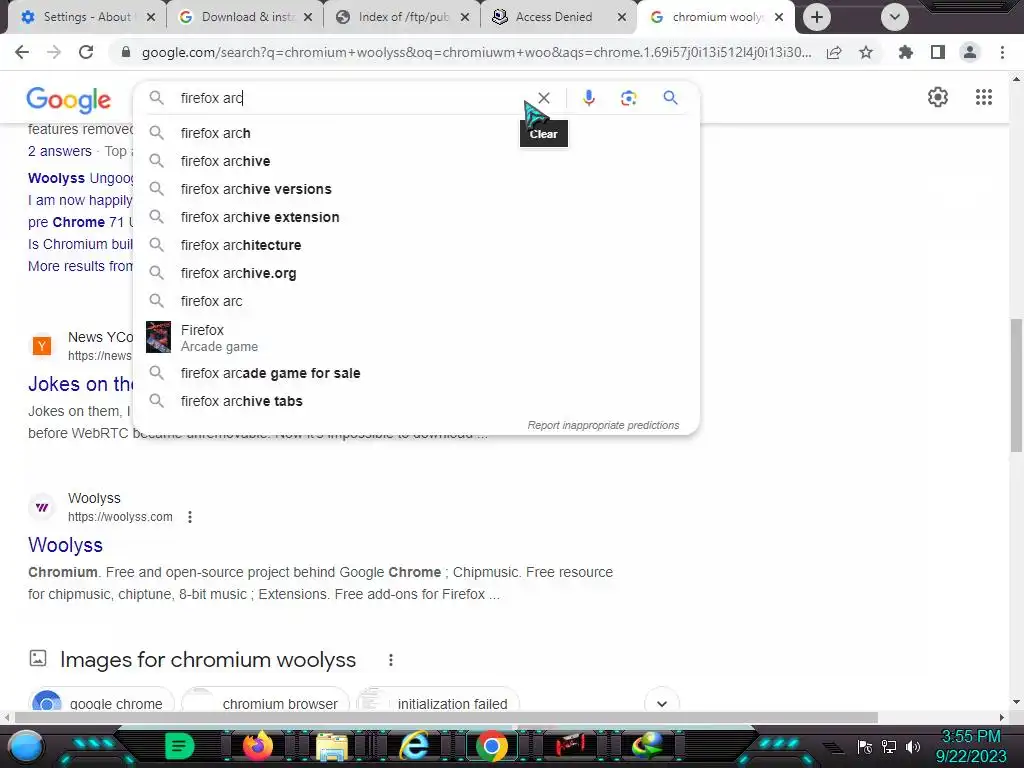Share this page from the address bar
Viewport: 1024px width, 768px height.
[x=834, y=52]
